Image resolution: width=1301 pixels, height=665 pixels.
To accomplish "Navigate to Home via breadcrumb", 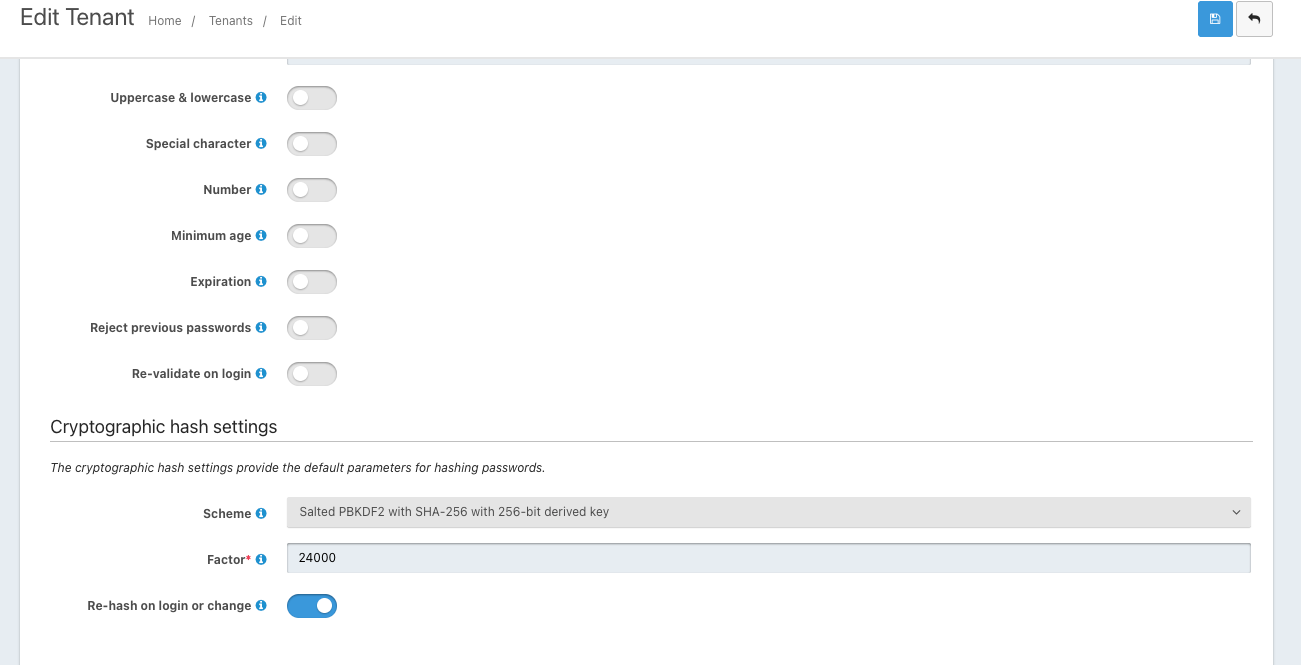I will tap(164, 20).
